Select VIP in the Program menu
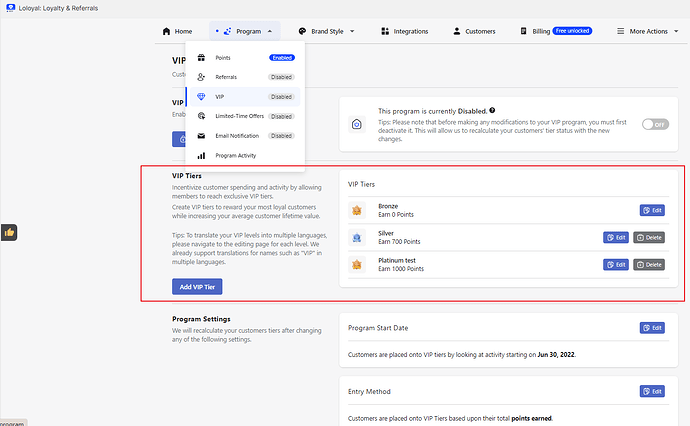Screen dimensions: 690x426 click(x=245, y=96)
